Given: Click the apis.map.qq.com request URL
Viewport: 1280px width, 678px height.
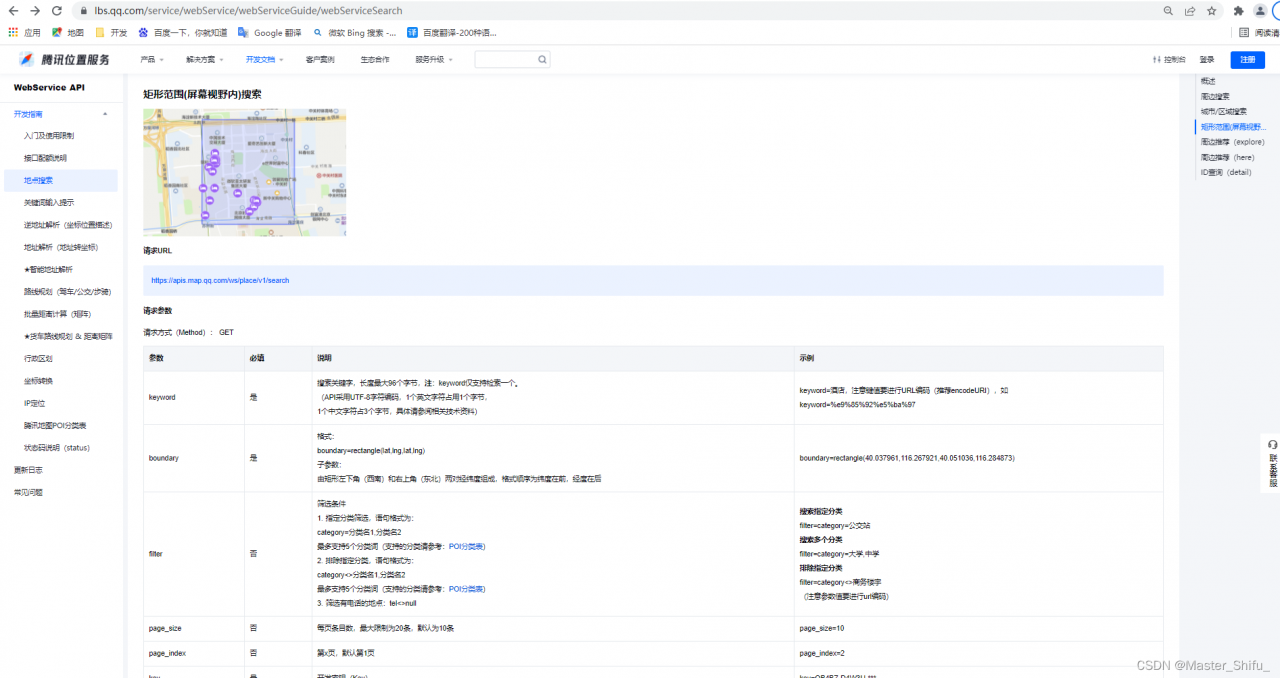Looking at the screenshot, I should coord(220,280).
